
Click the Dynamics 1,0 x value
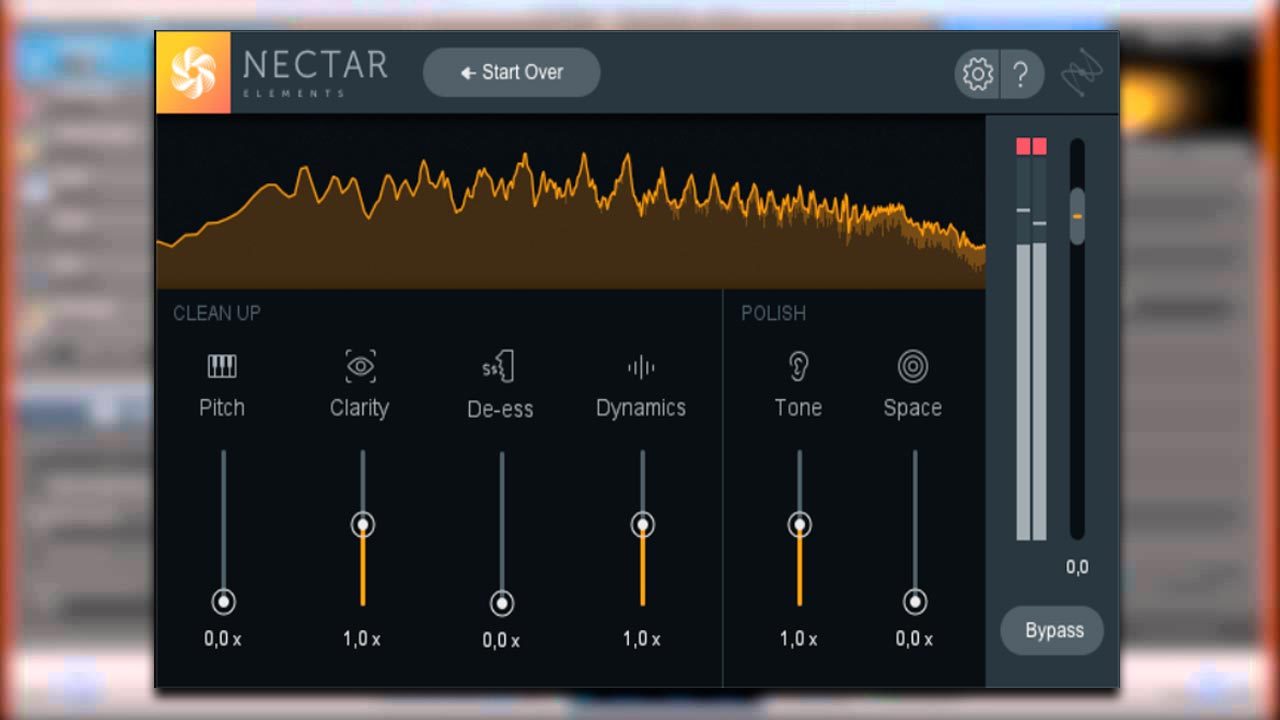click(x=642, y=639)
